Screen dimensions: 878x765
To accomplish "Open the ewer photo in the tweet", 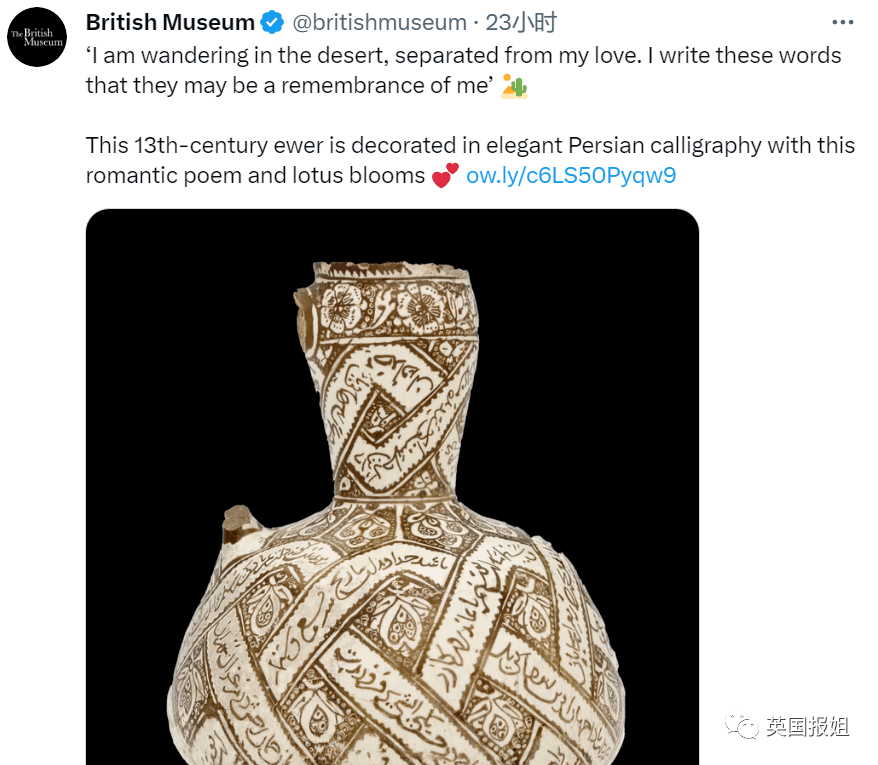I will click(x=392, y=487).
